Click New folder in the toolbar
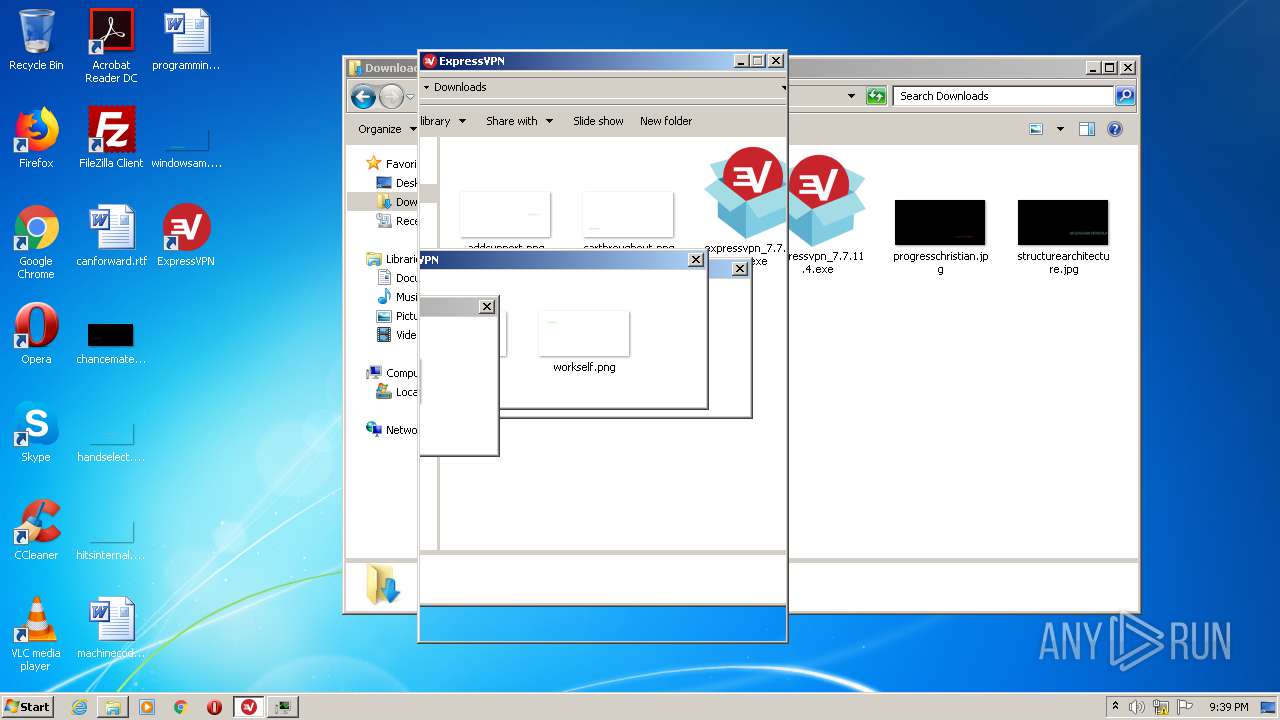The image size is (1280, 720). (x=666, y=121)
